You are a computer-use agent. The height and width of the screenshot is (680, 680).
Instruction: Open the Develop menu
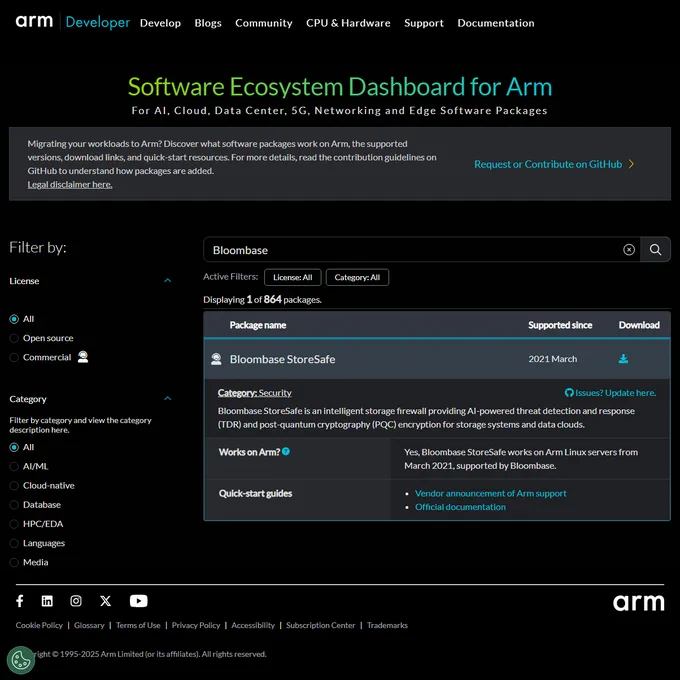[160, 23]
